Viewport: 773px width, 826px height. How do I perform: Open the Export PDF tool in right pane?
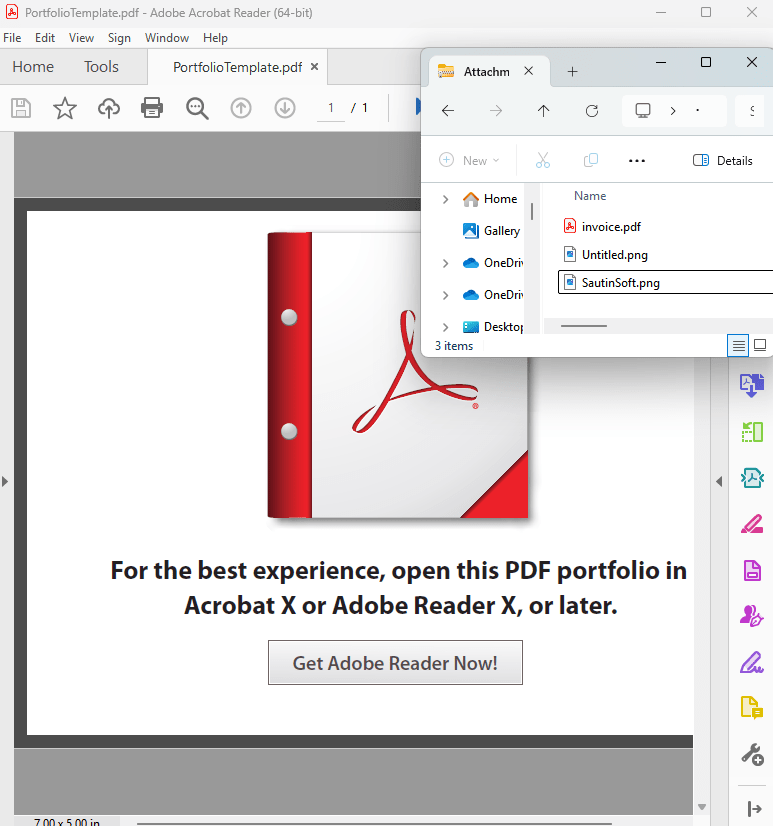click(752, 386)
